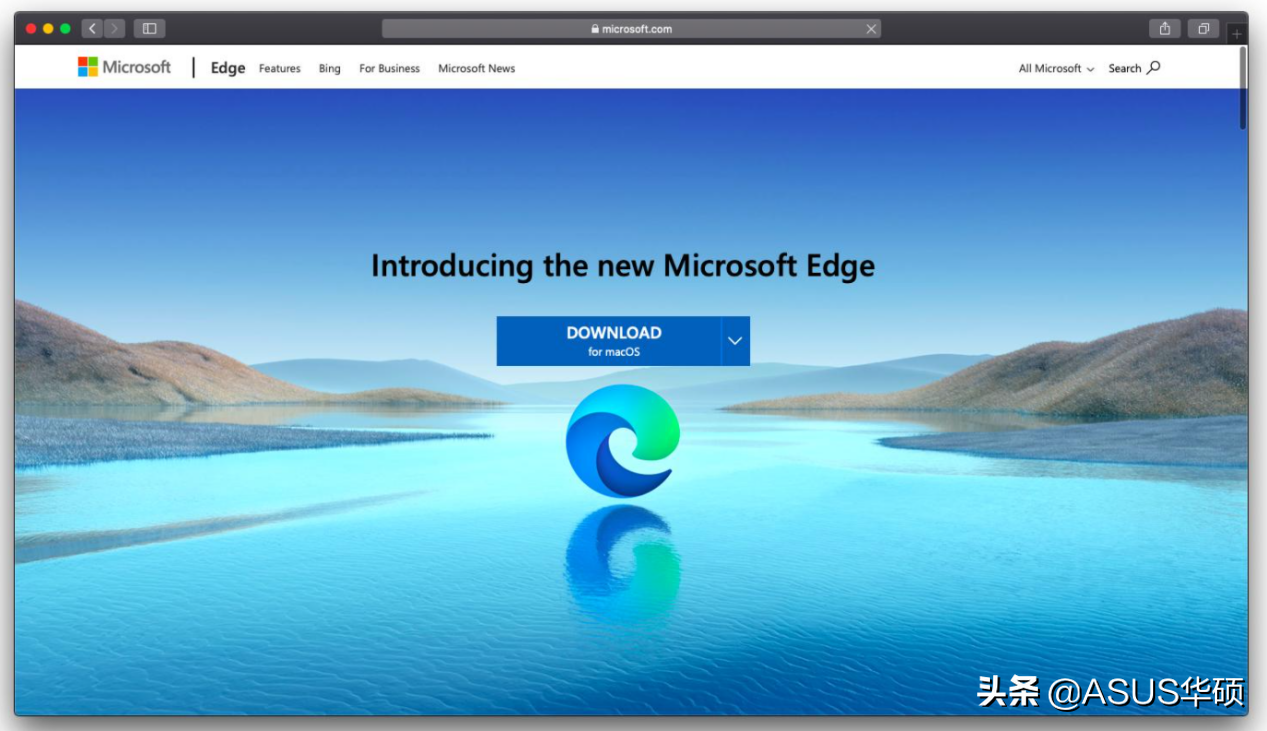The width and height of the screenshot is (1267, 731).
Task: Click the page vertical scrollbar
Action: (x=1243, y=90)
